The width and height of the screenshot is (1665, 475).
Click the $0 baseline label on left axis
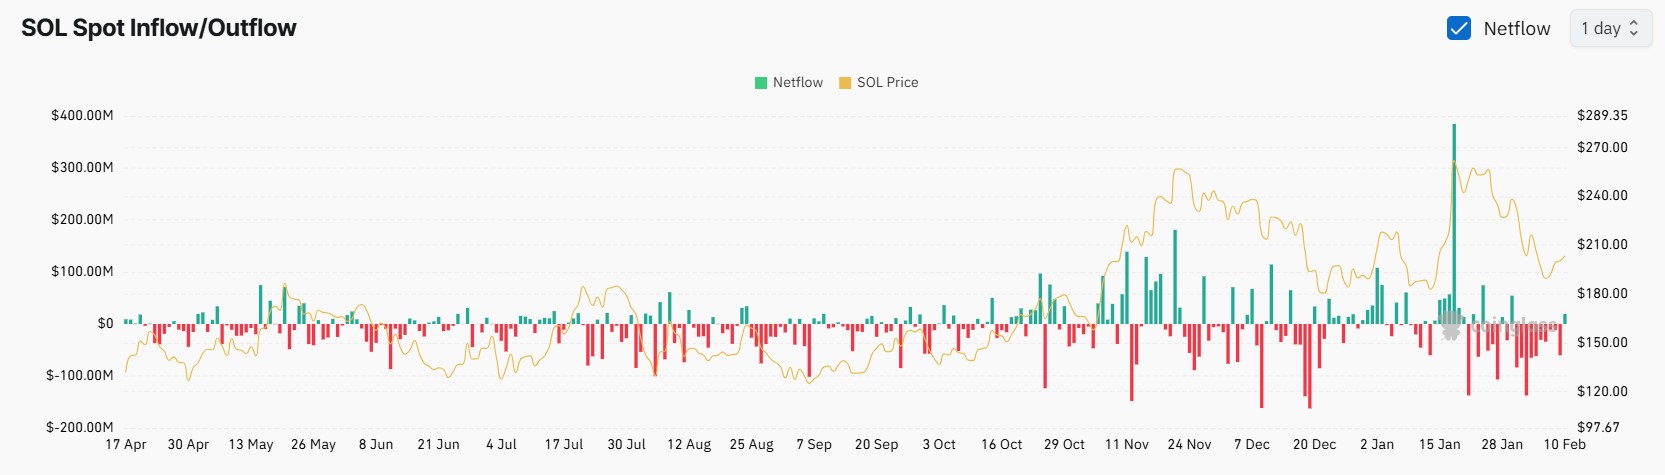click(105, 323)
